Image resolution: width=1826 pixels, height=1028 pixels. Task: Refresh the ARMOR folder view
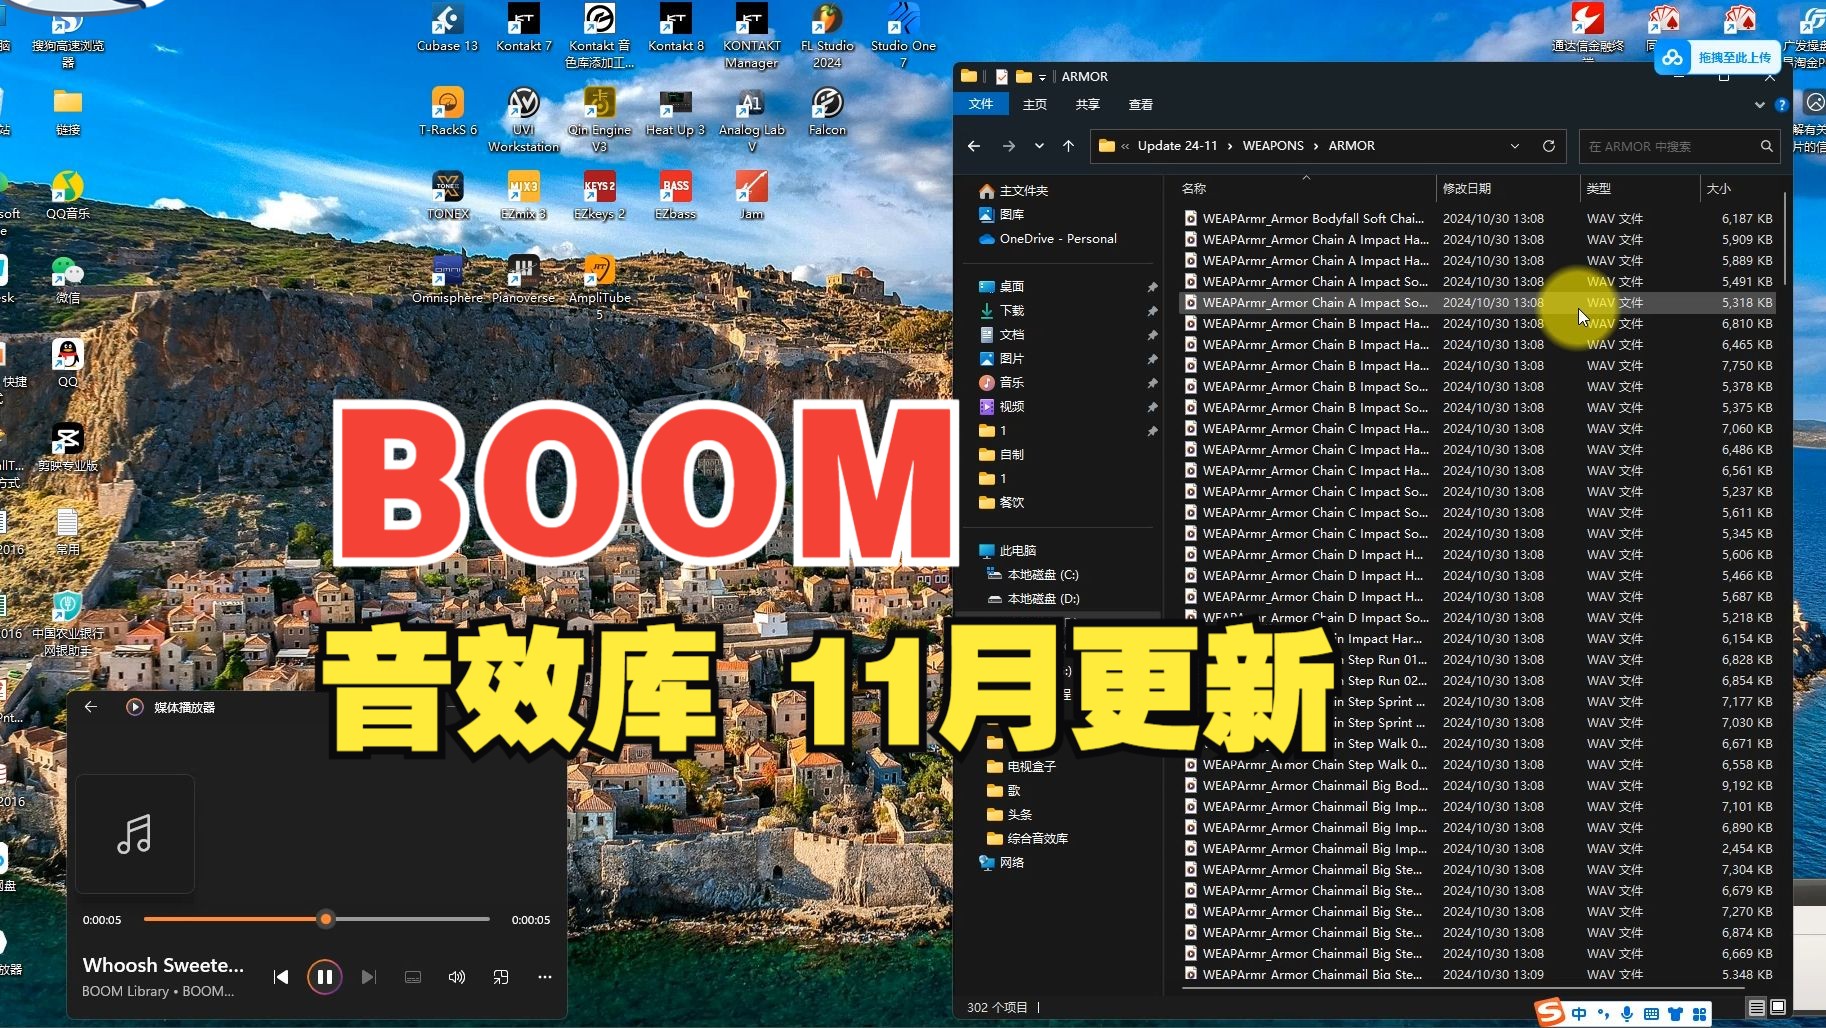[x=1549, y=146]
